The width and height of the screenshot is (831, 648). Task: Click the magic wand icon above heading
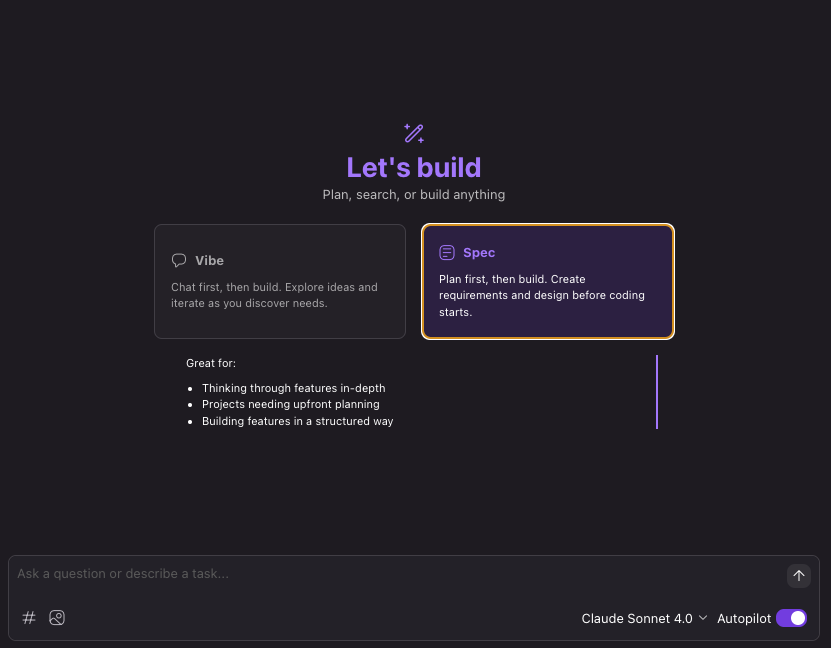[x=414, y=133]
